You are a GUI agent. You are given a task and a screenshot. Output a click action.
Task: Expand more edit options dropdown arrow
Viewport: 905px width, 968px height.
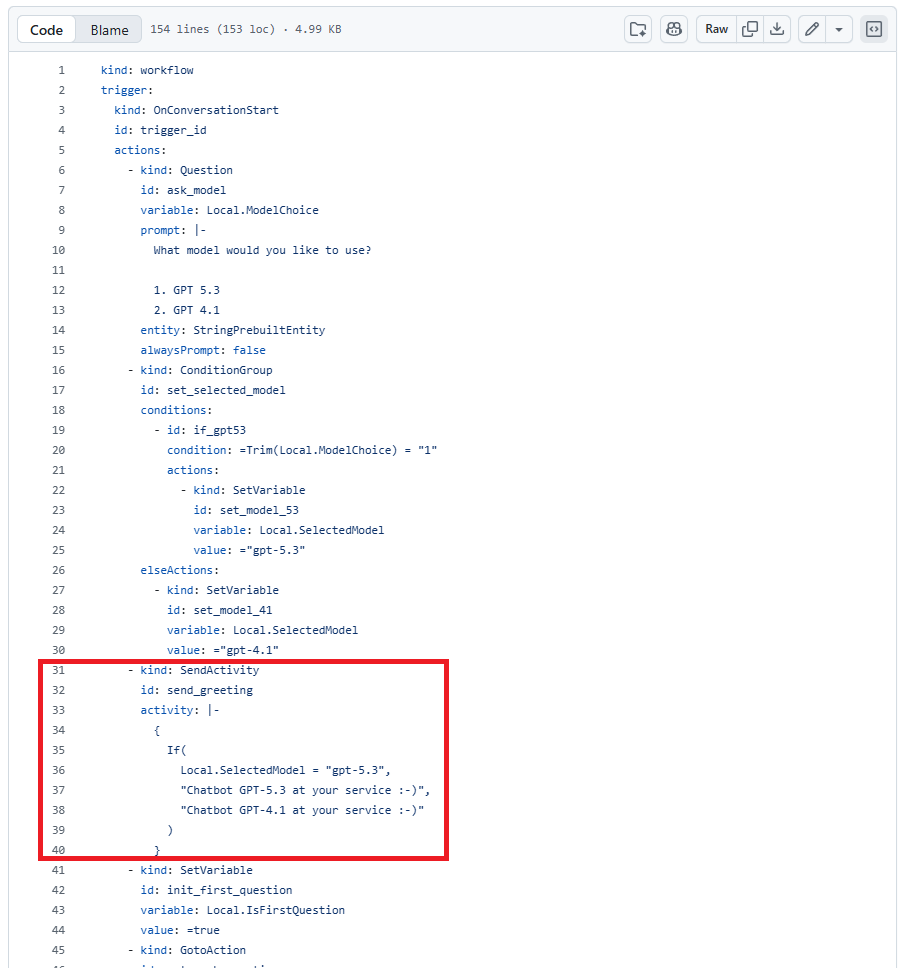coord(839,29)
